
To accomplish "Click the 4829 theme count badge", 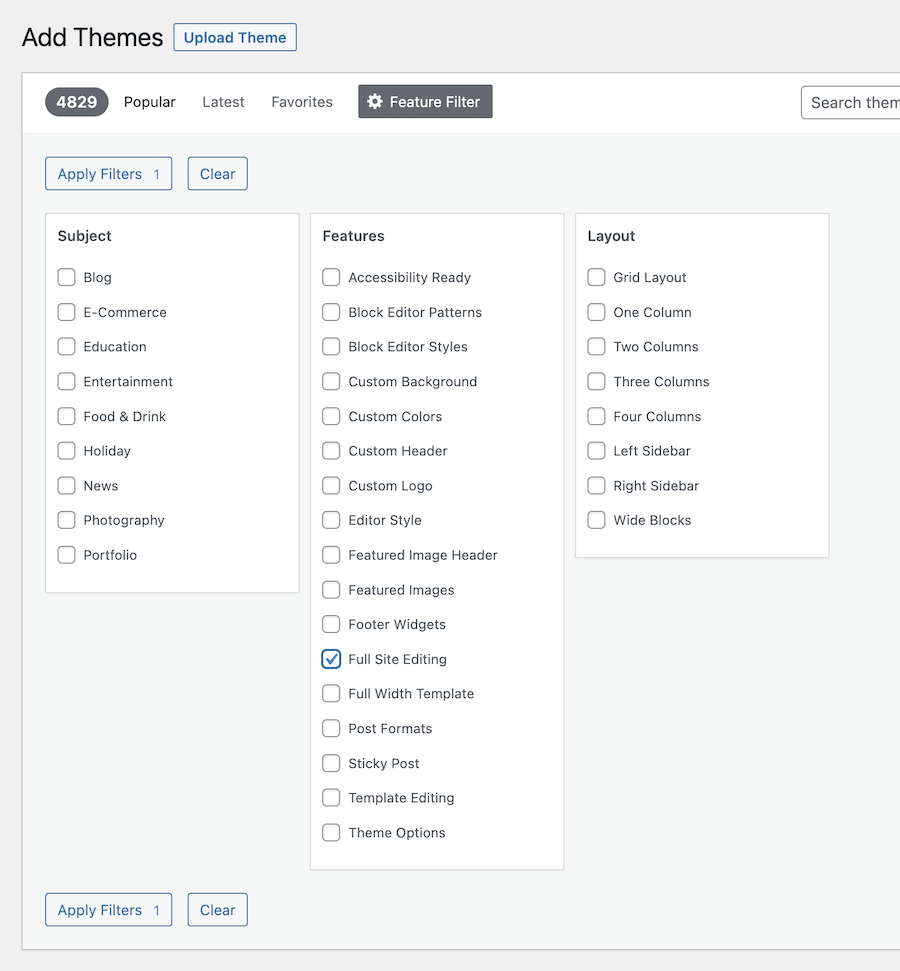I will pyautogui.click(x=77, y=102).
